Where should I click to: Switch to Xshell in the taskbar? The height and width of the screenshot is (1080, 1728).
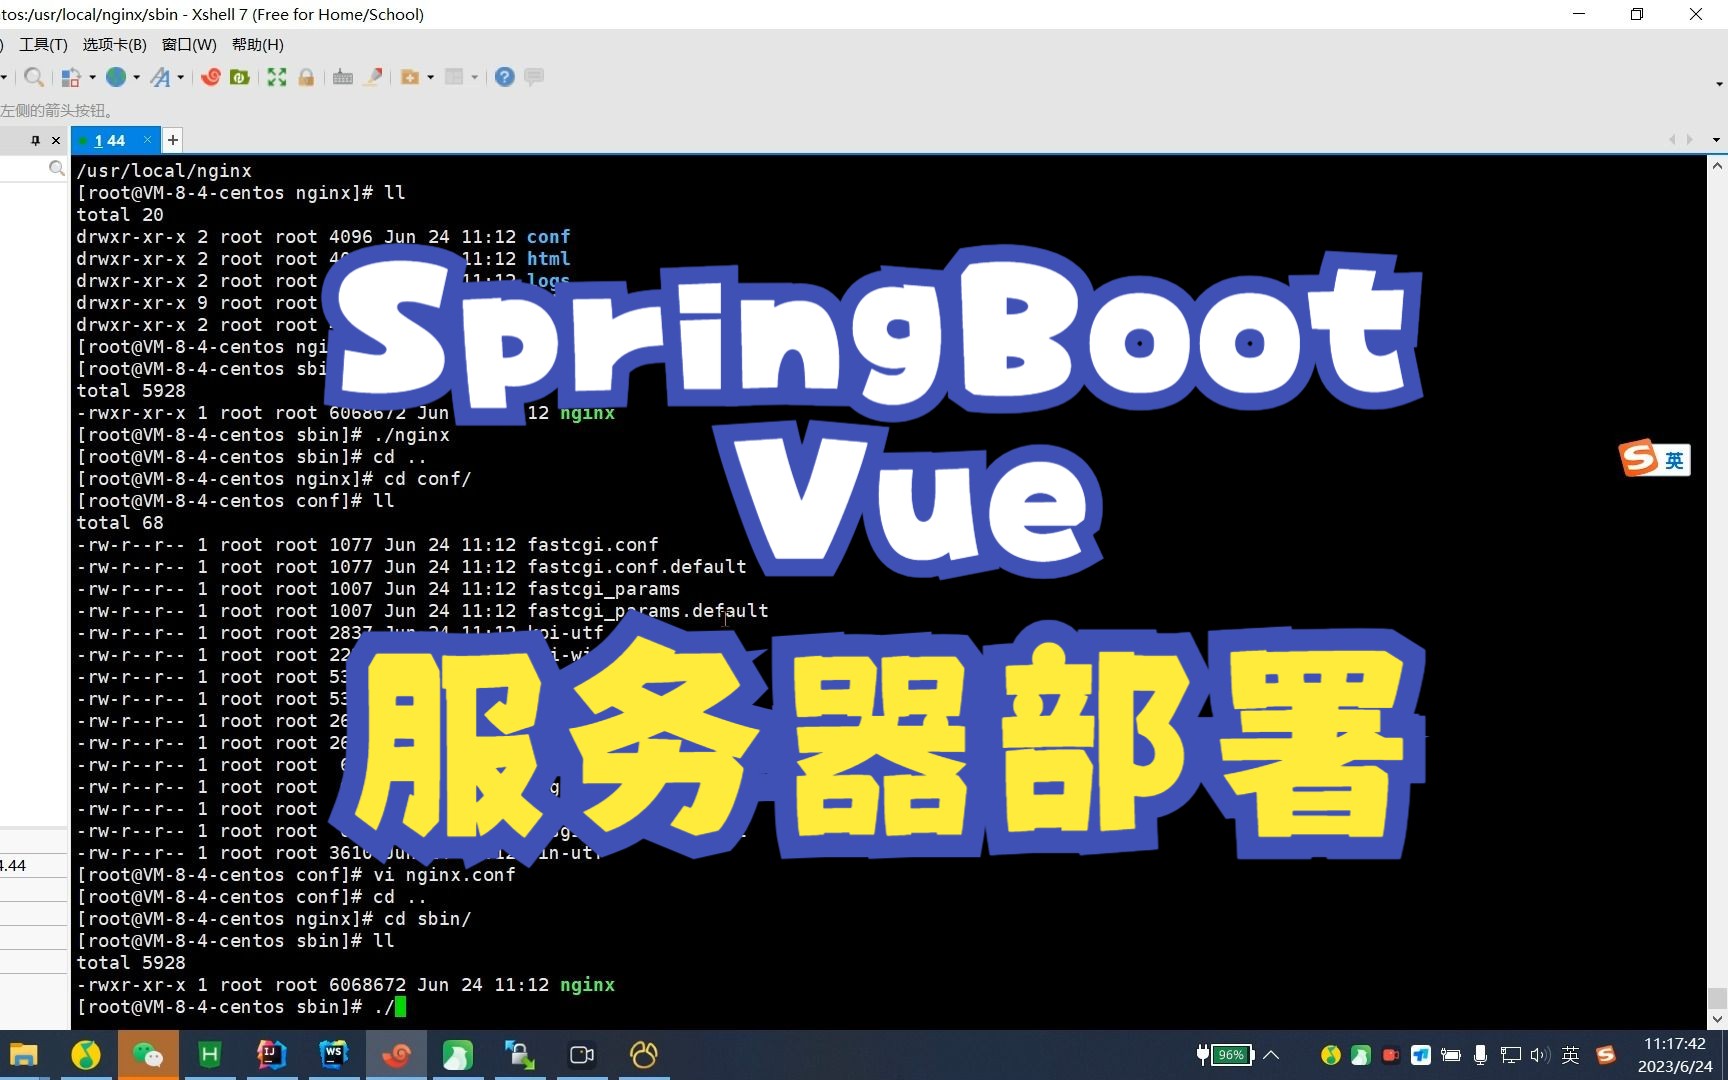tap(396, 1055)
